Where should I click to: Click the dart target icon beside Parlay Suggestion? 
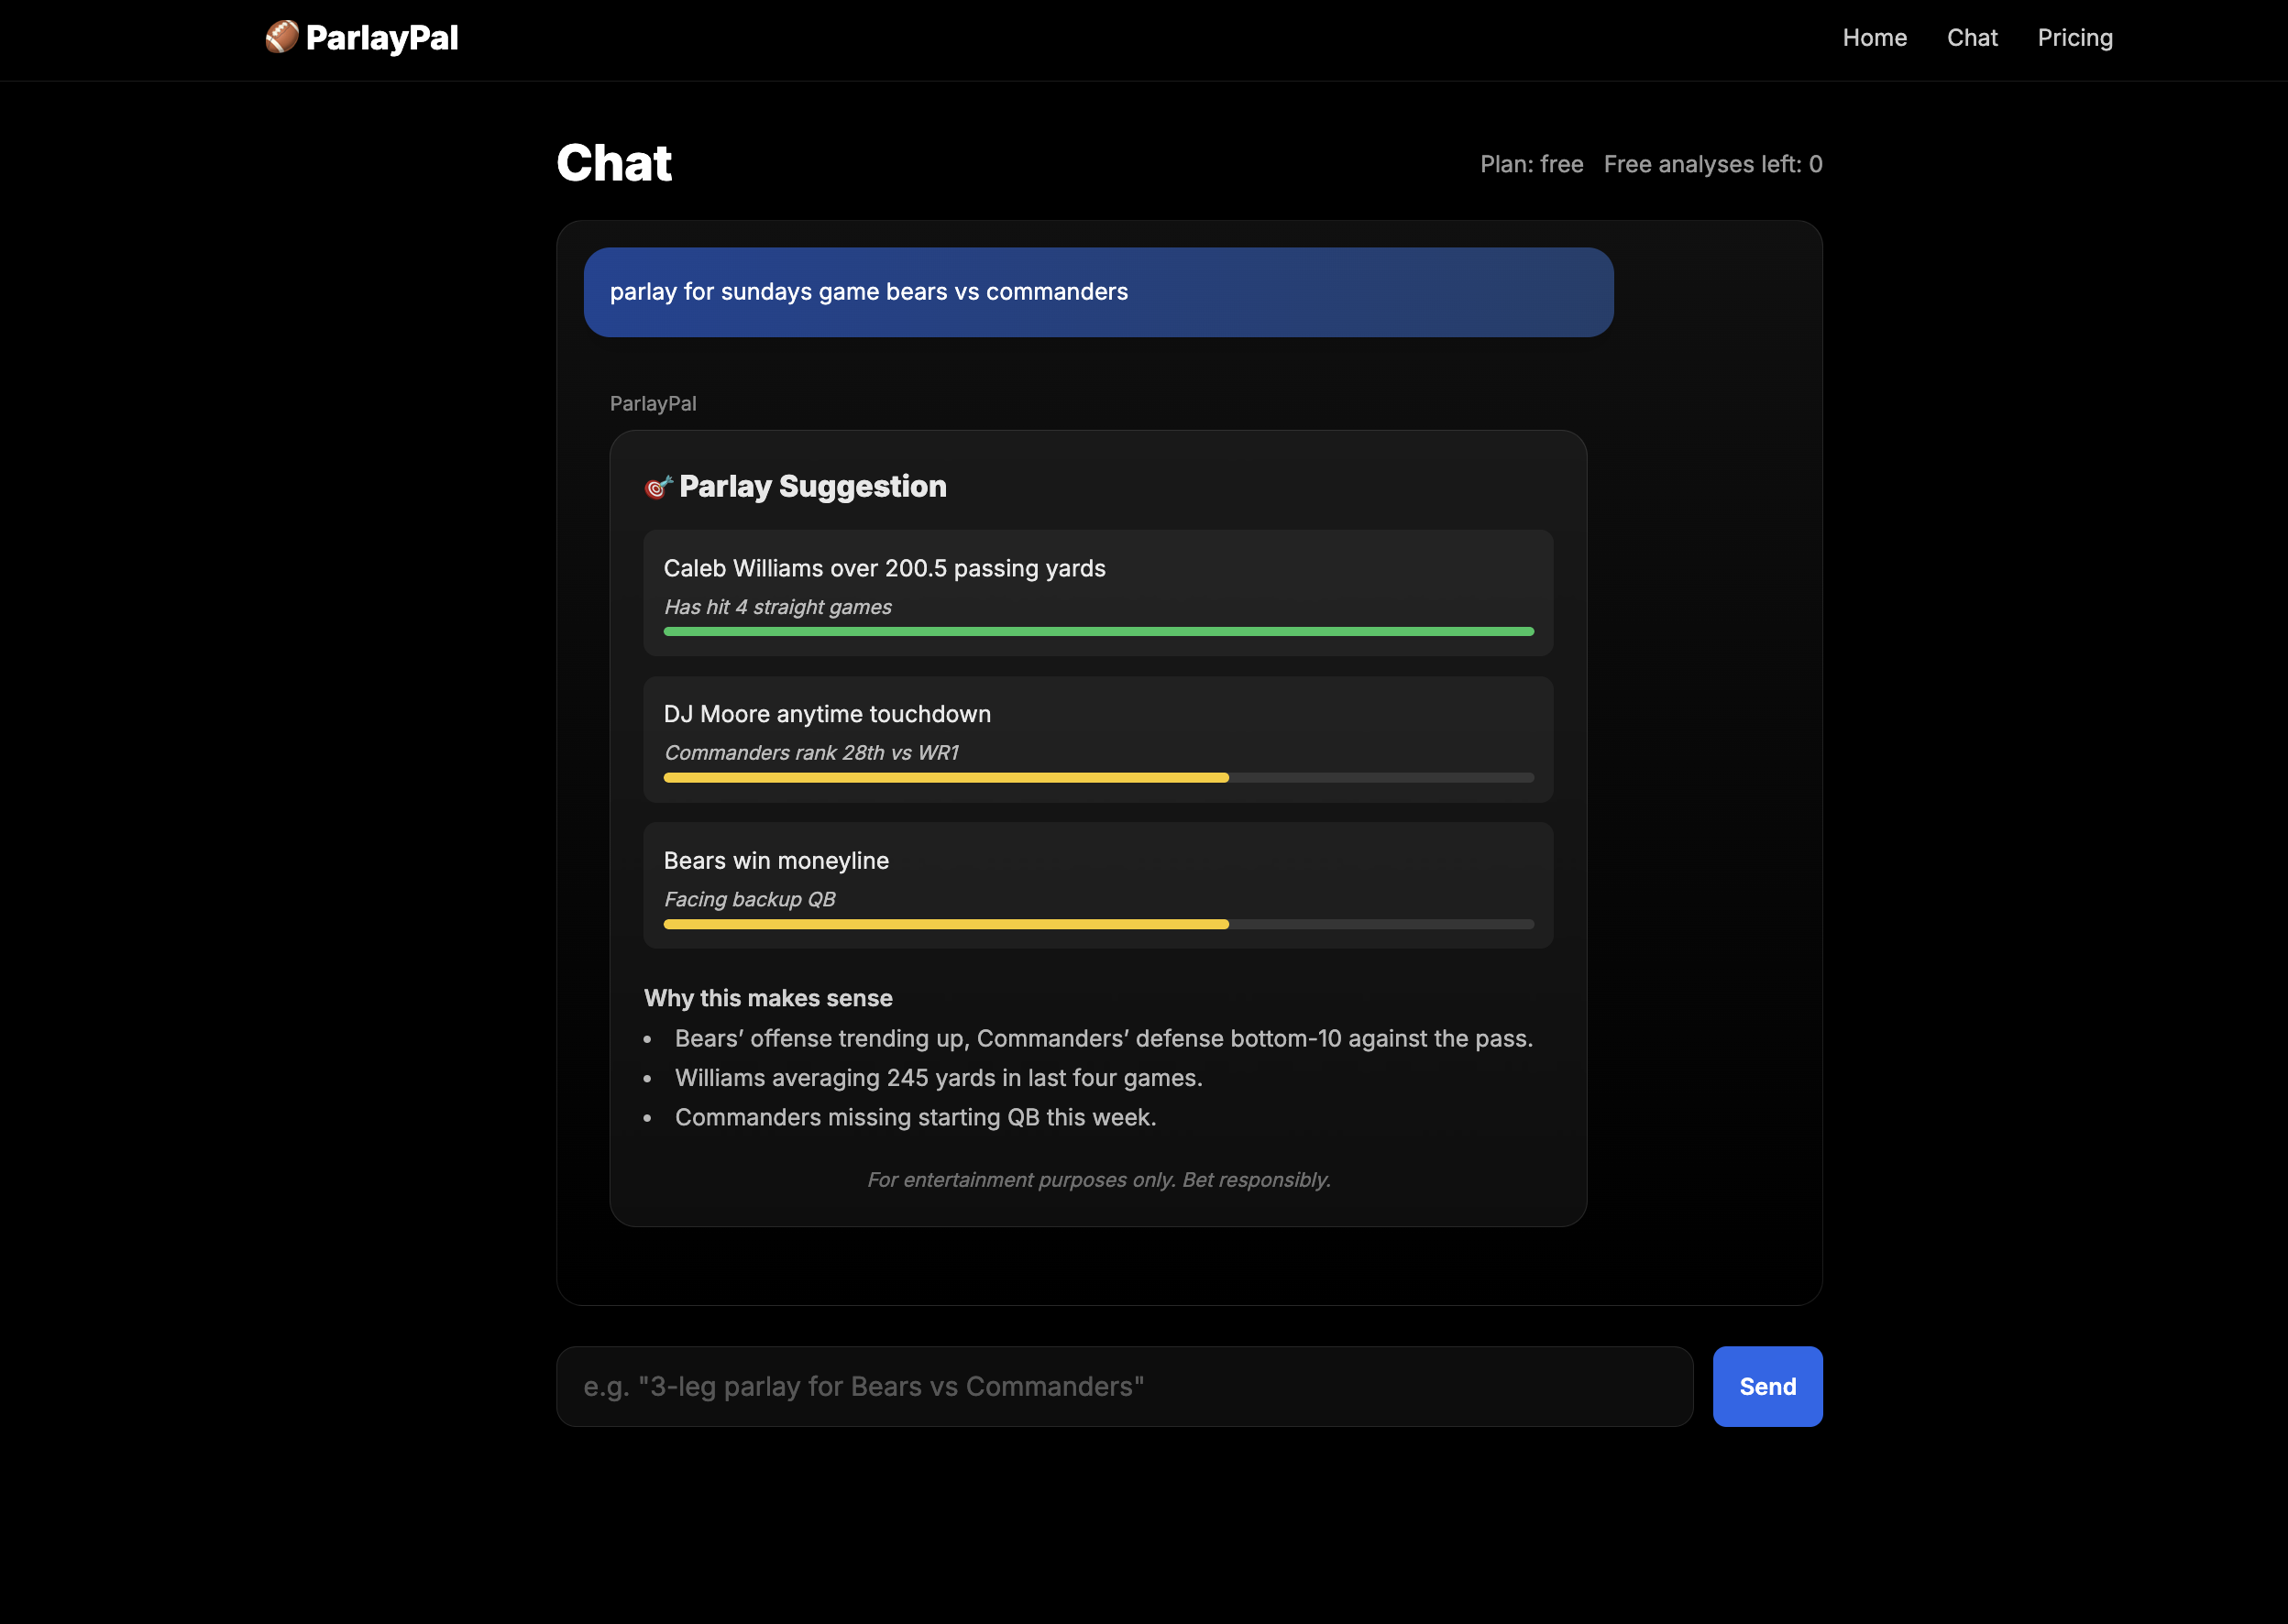tap(658, 487)
